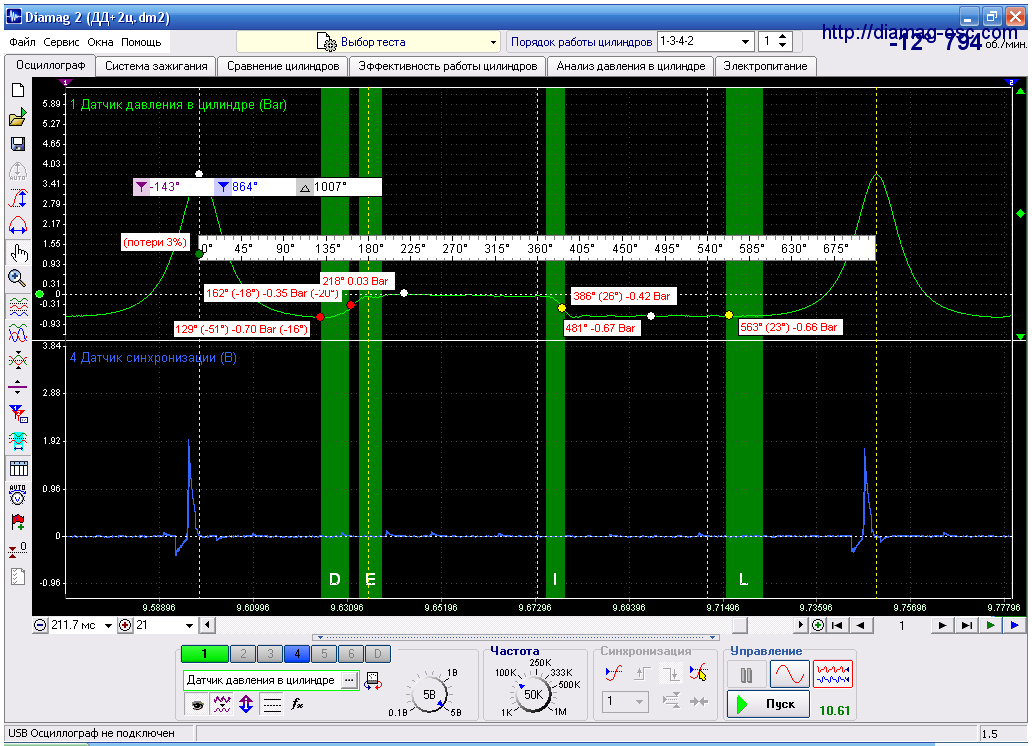Screen dimensions: 1032x746
Task: Click the blue up-down arrows invert icon
Action: (246, 705)
